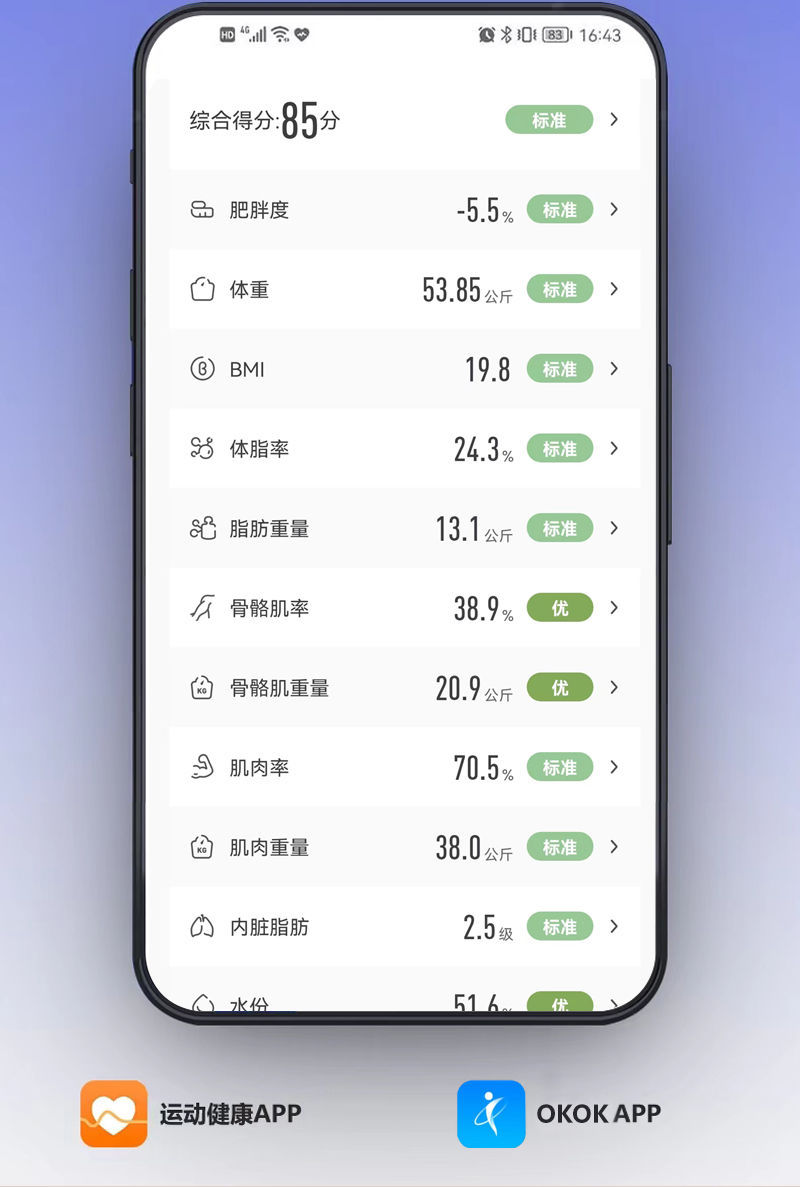
Task: Expand the 体重 row chevron
Action: (x=614, y=289)
